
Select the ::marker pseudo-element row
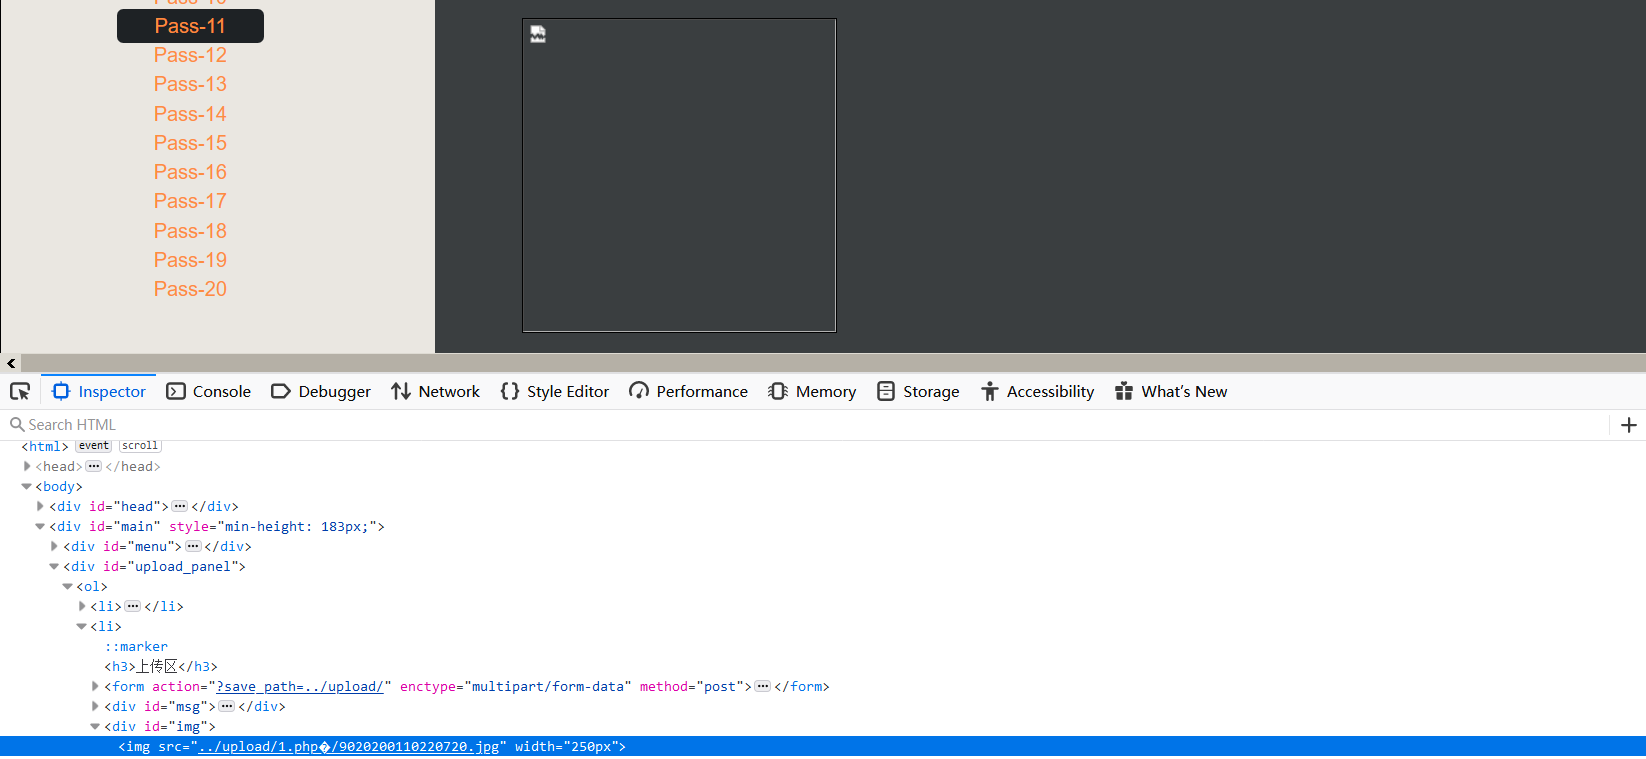point(136,646)
